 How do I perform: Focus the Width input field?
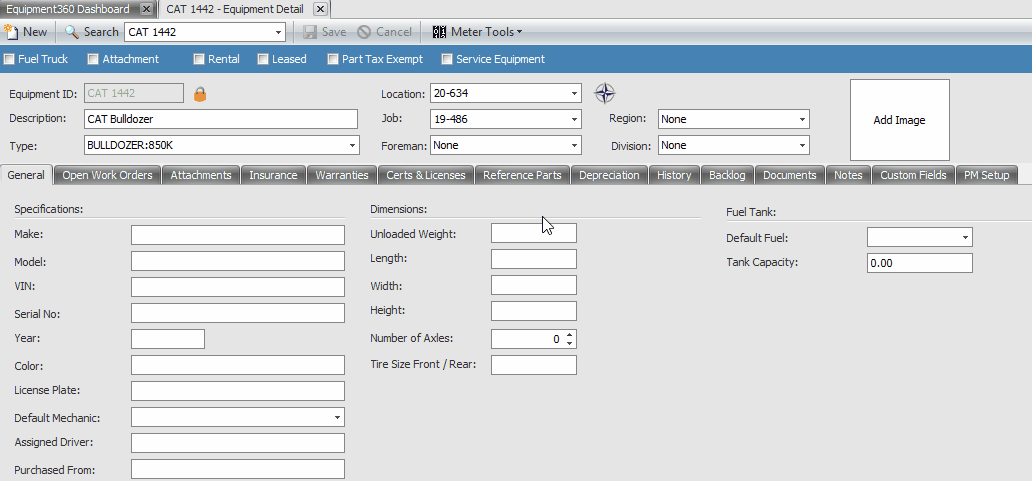click(x=534, y=285)
